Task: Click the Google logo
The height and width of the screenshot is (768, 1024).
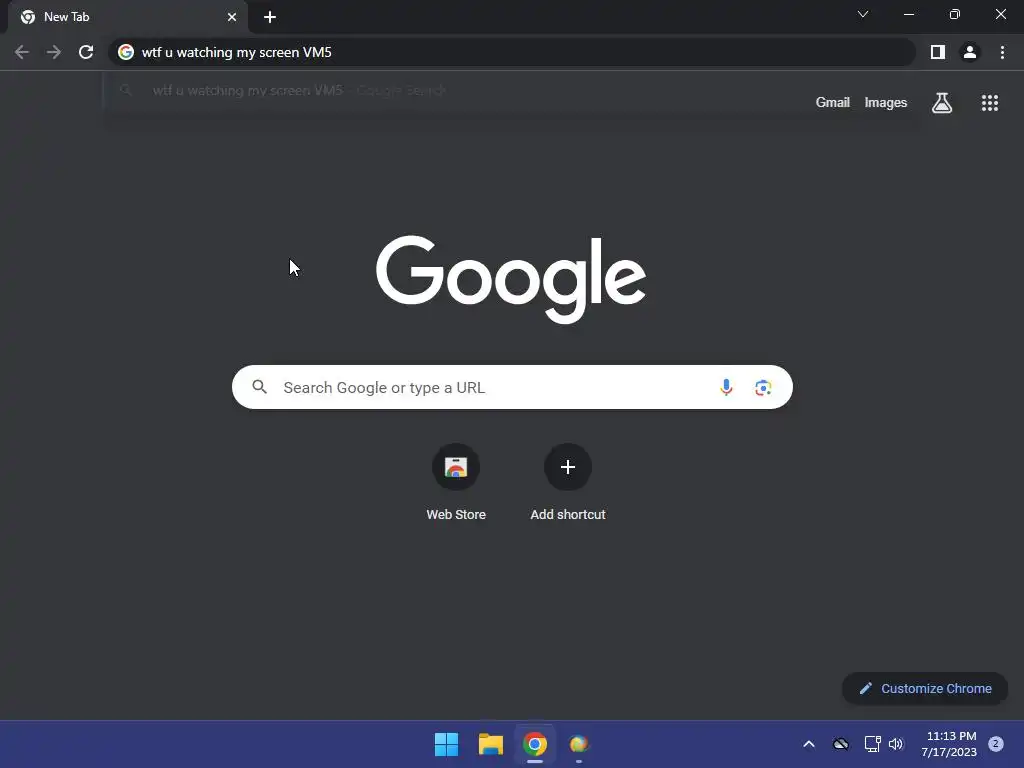Action: coord(511,280)
